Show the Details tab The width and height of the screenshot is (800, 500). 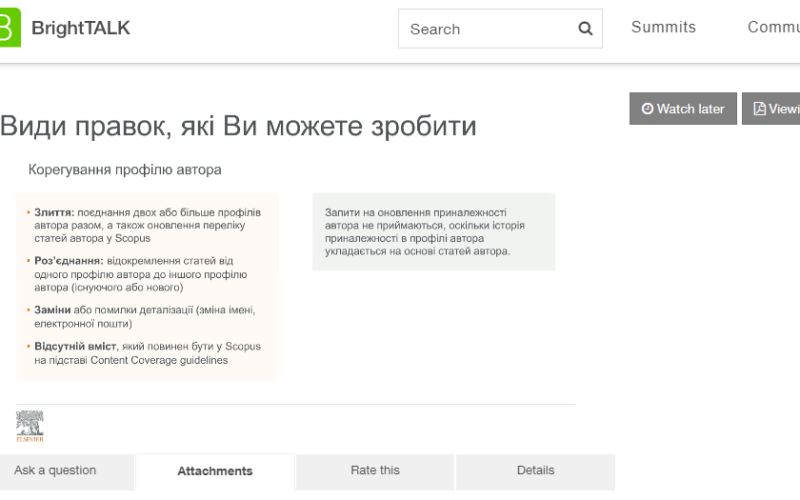tap(535, 471)
